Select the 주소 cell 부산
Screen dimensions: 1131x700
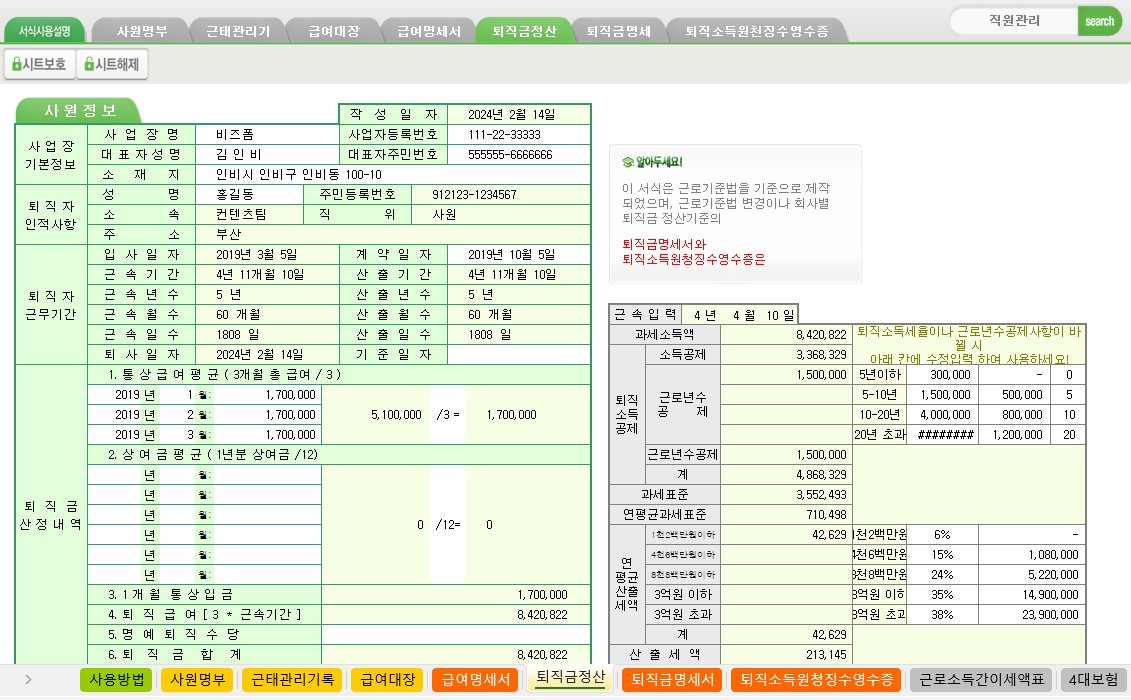pyautogui.click(x=393, y=235)
